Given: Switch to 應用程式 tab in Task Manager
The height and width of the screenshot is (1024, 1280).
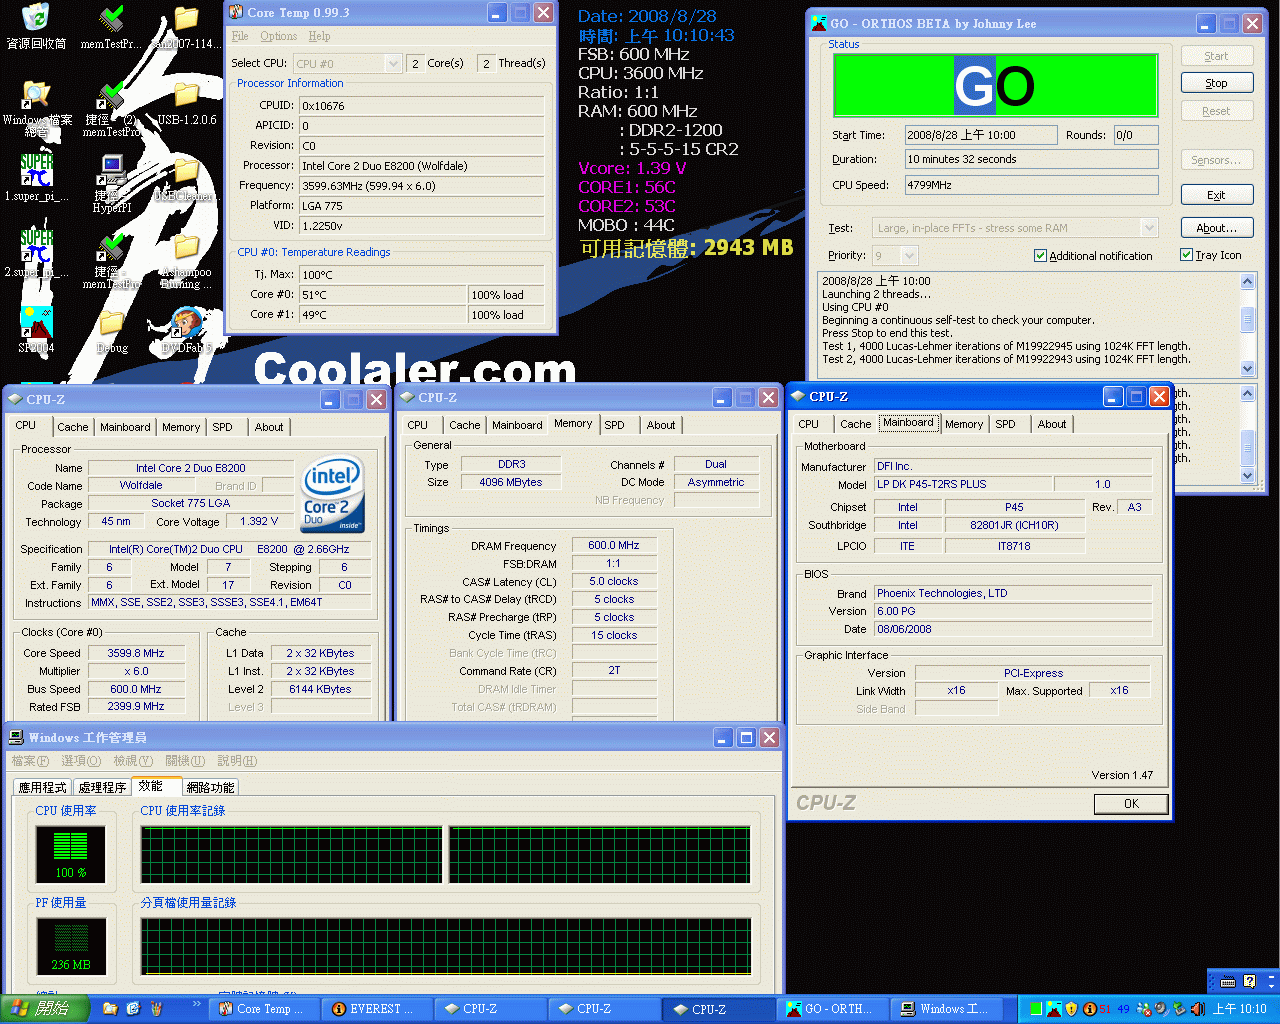Looking at the screenshot, I should coord(43,788).
